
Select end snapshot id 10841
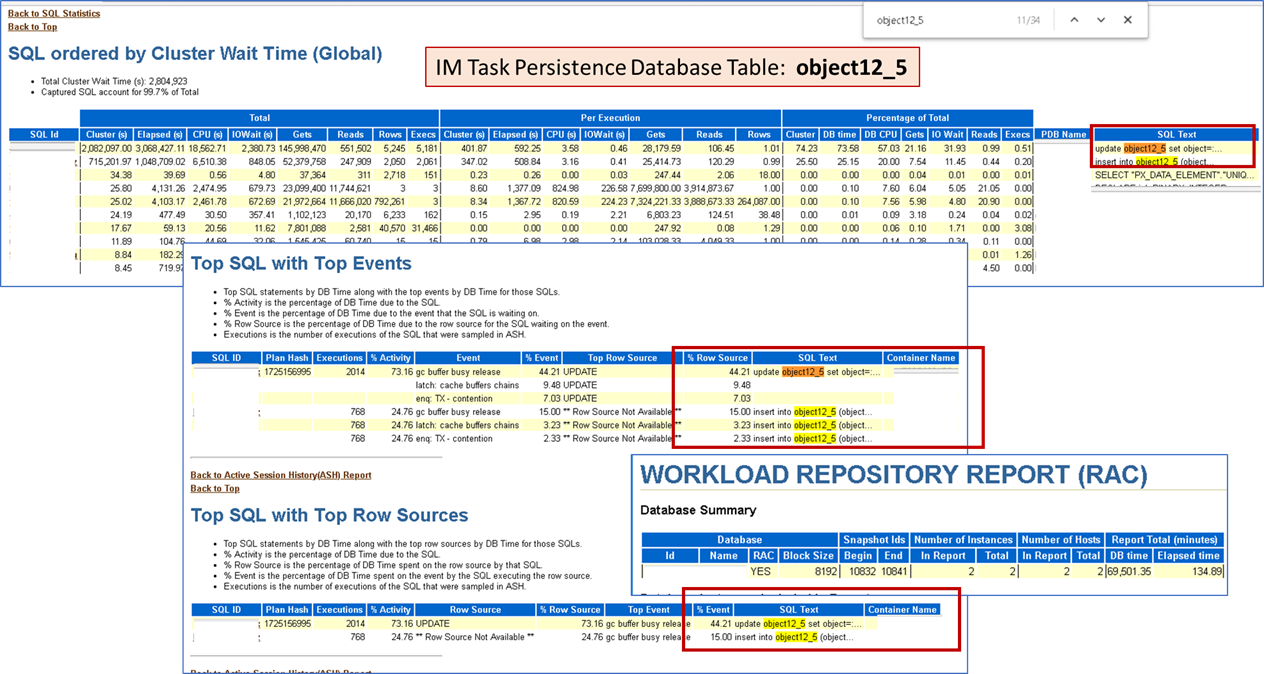pyautogui.click(x=893, y=571)
